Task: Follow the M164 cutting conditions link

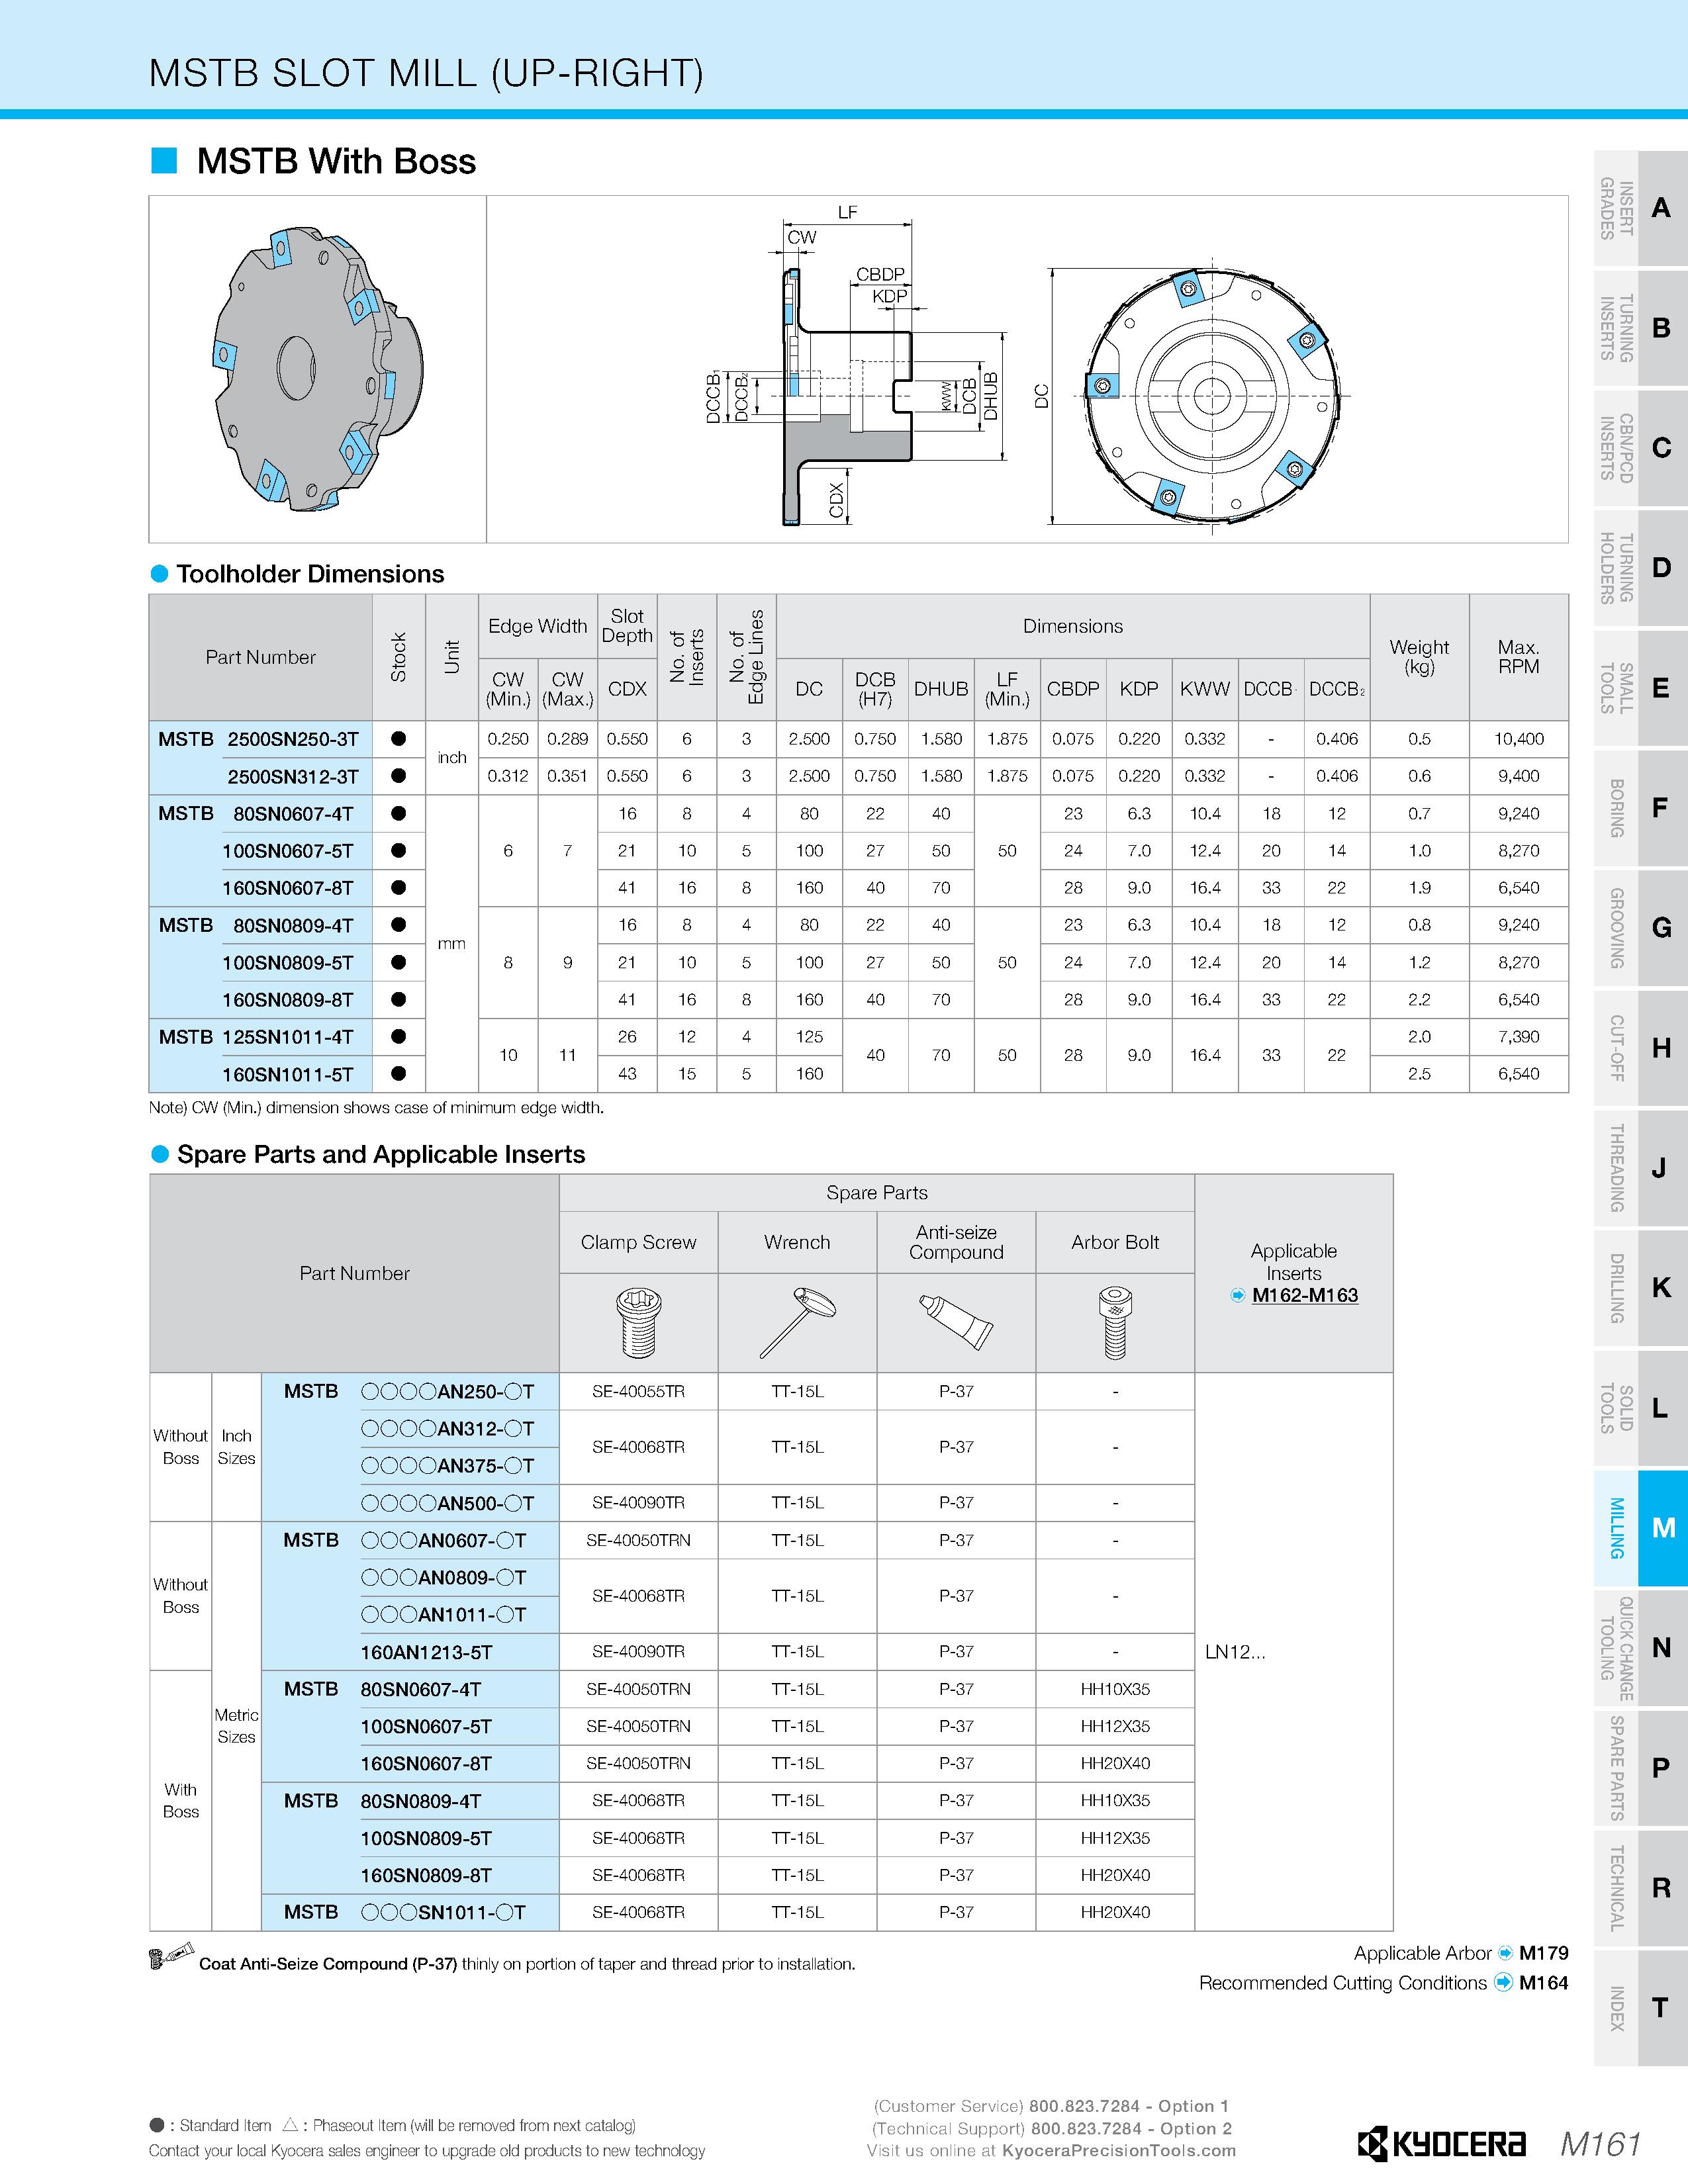Action: coord(1543,1983)
